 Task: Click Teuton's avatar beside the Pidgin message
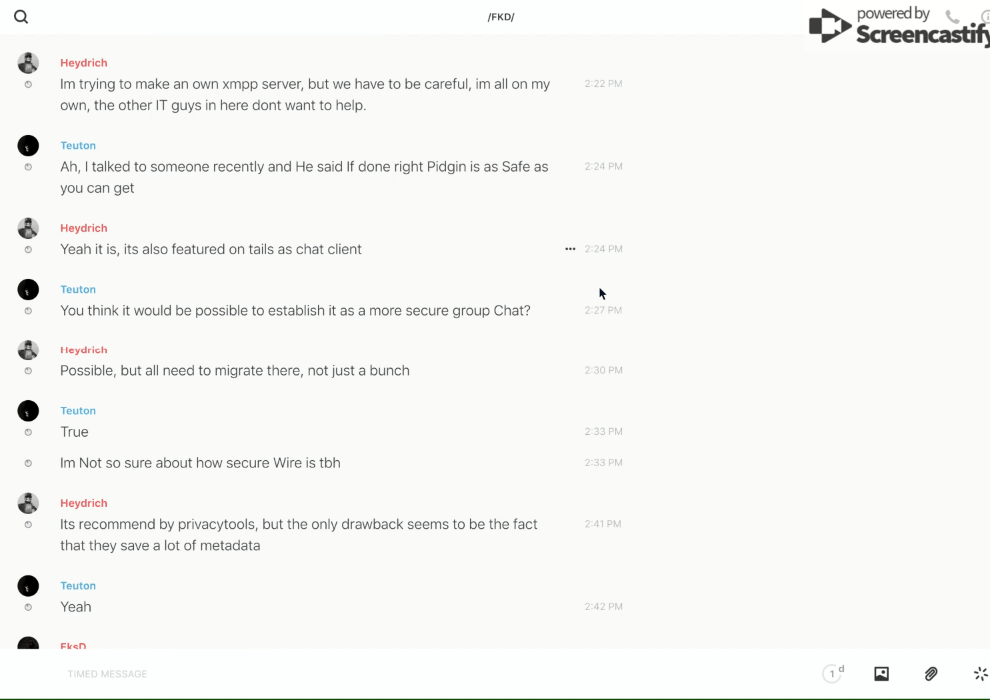point(28,146)
